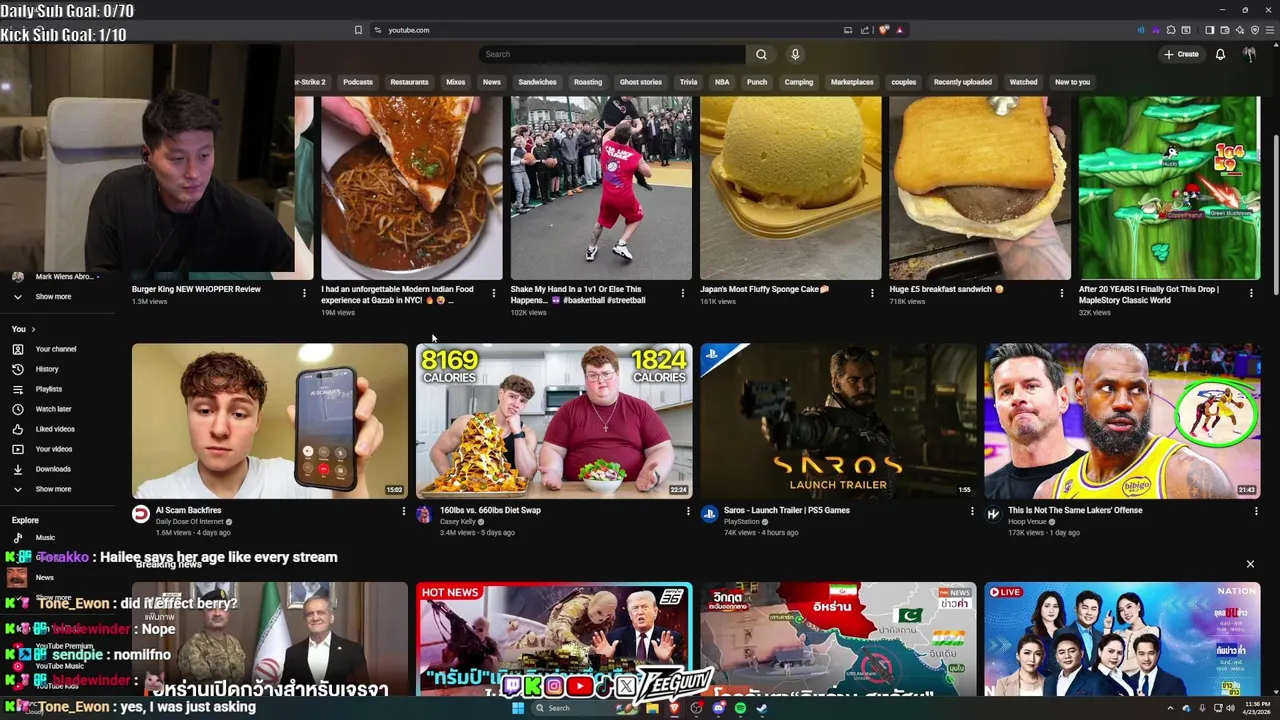This screenshot has width=1280, height=720.
Task: Open Discord from the taskbar
Action: tap(718, 708)
